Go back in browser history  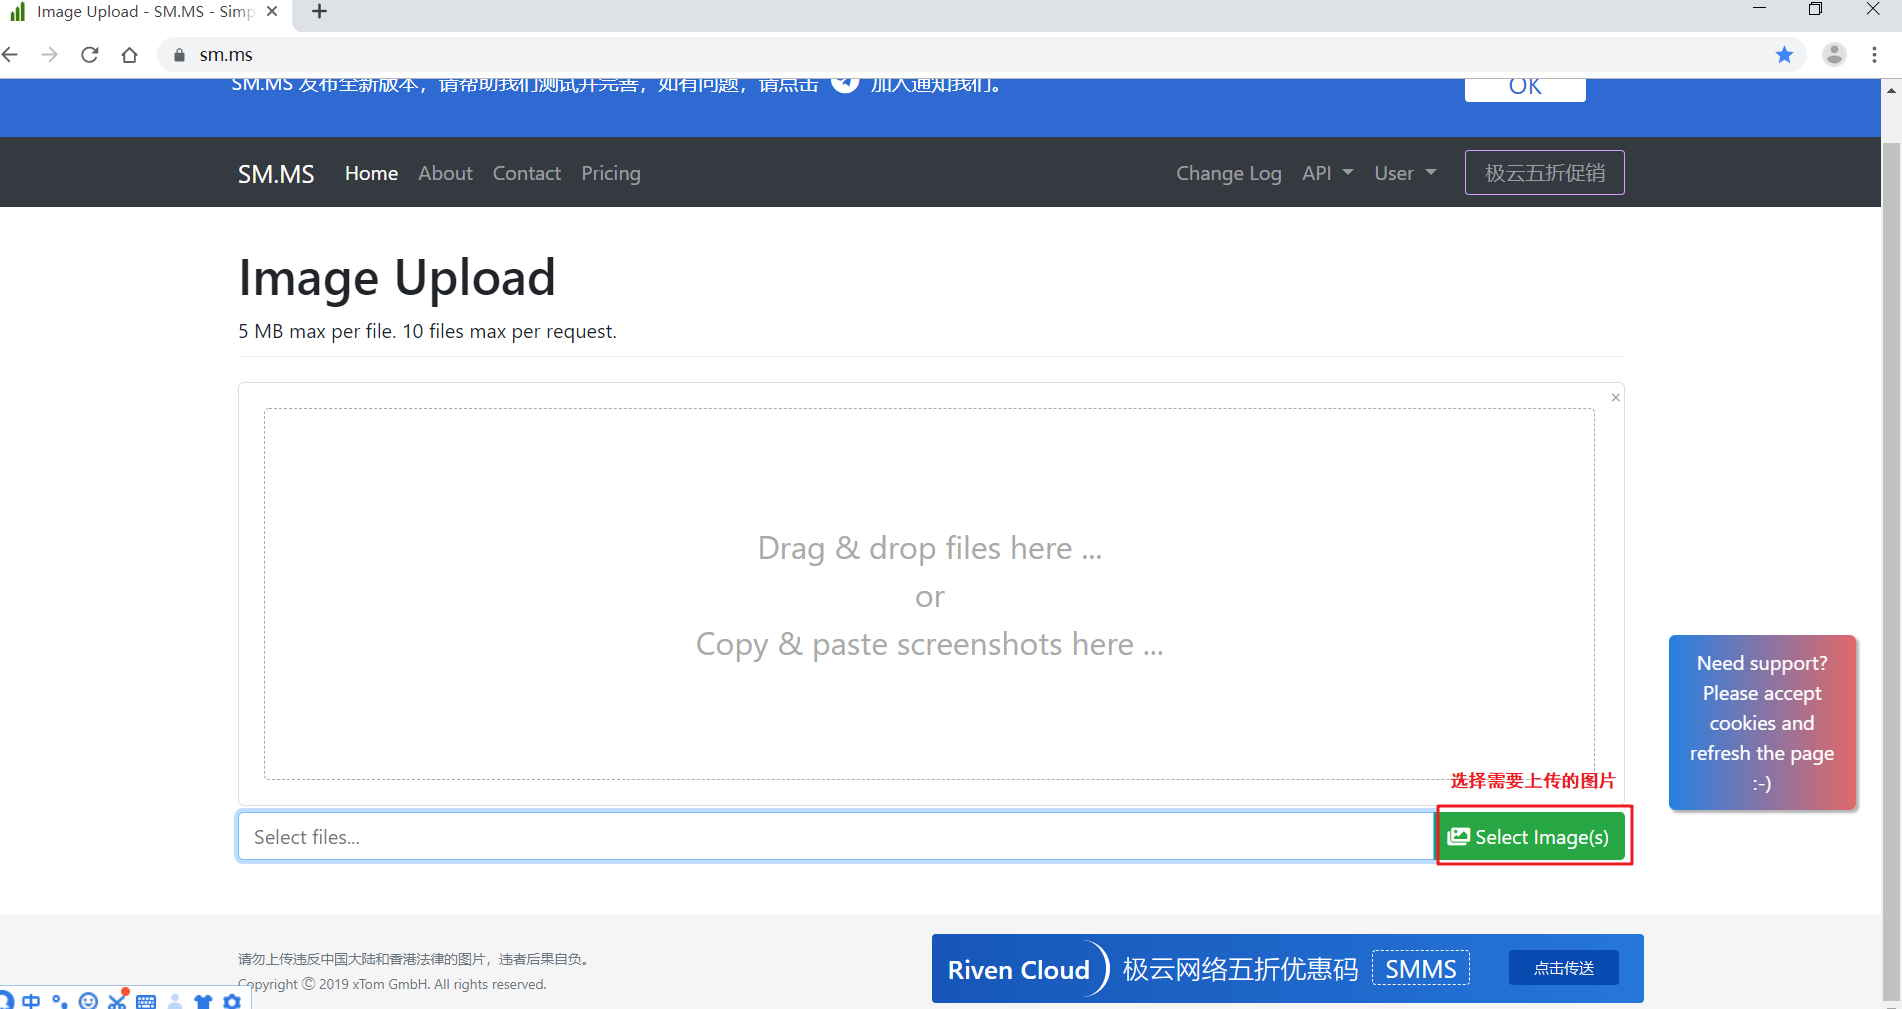coord(11,54)
